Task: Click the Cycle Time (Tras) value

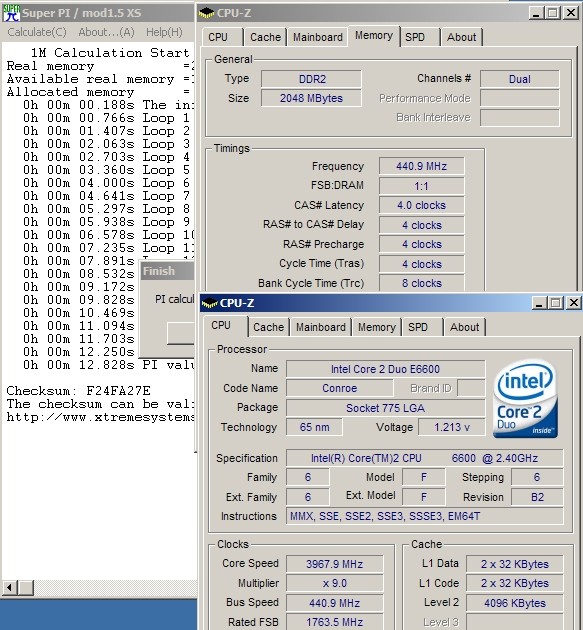Action: click(x=421, y=264)
